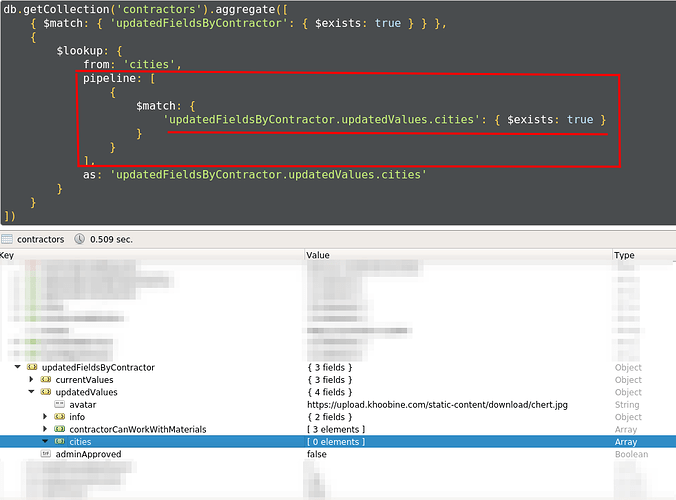The image size is (676, 500).
Task: Click the avatar string field icon
Action: 59,405
